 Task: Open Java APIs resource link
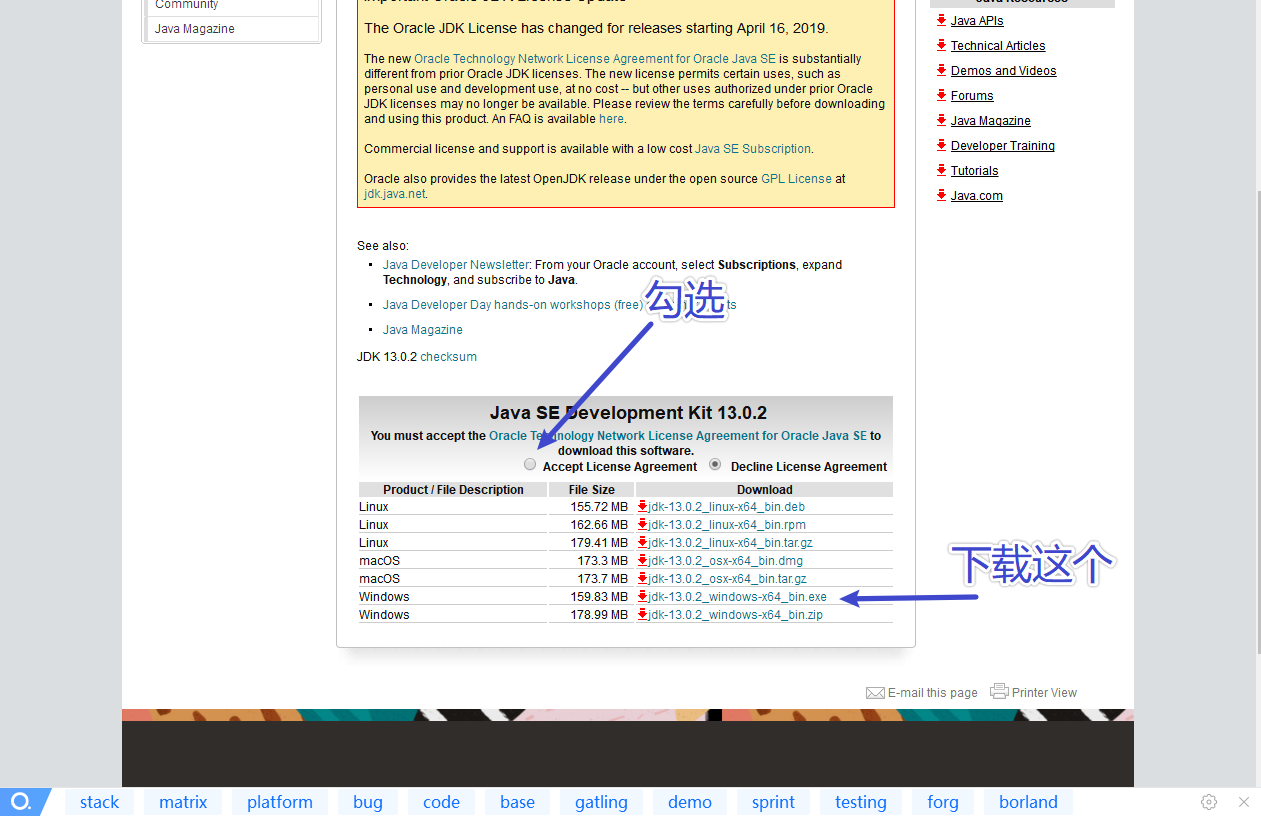pyautogui.click(x=977, y=21)
